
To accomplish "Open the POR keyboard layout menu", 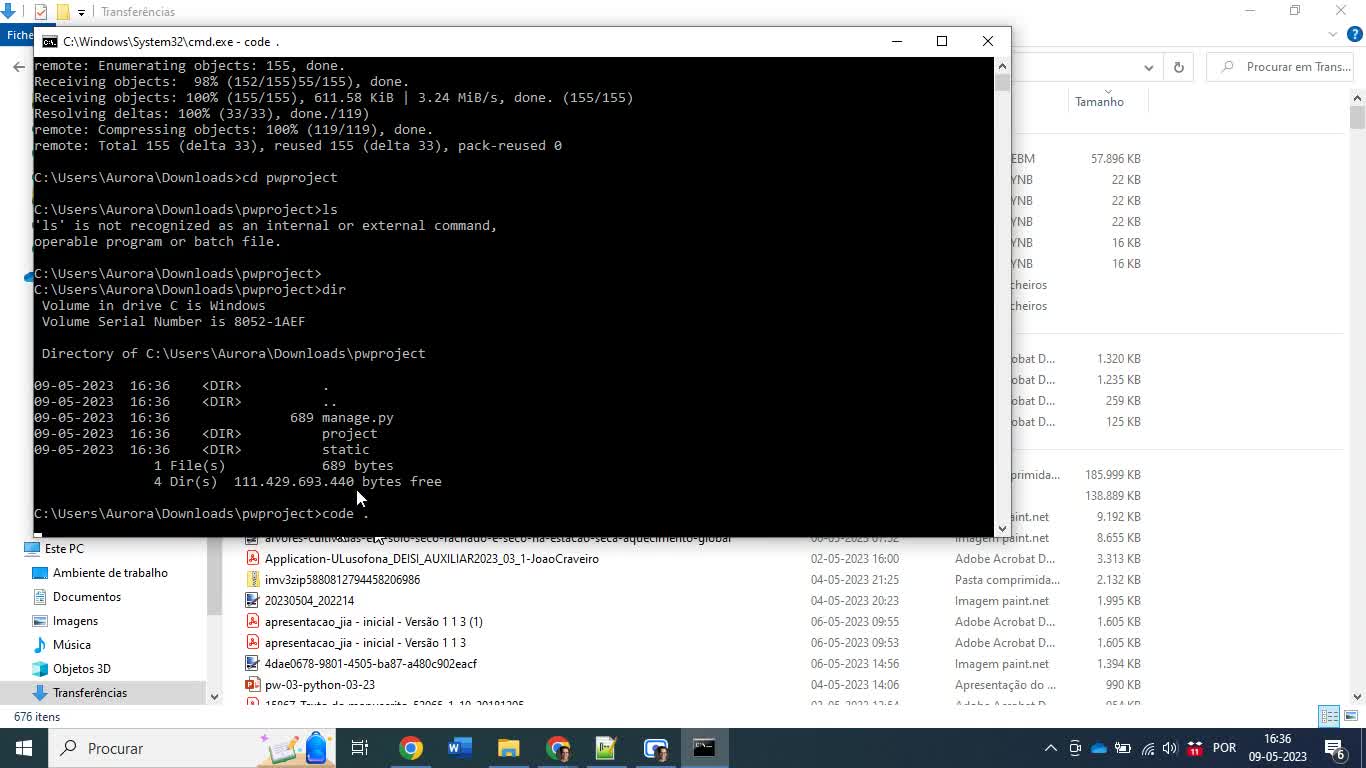I will (1224, 748).
